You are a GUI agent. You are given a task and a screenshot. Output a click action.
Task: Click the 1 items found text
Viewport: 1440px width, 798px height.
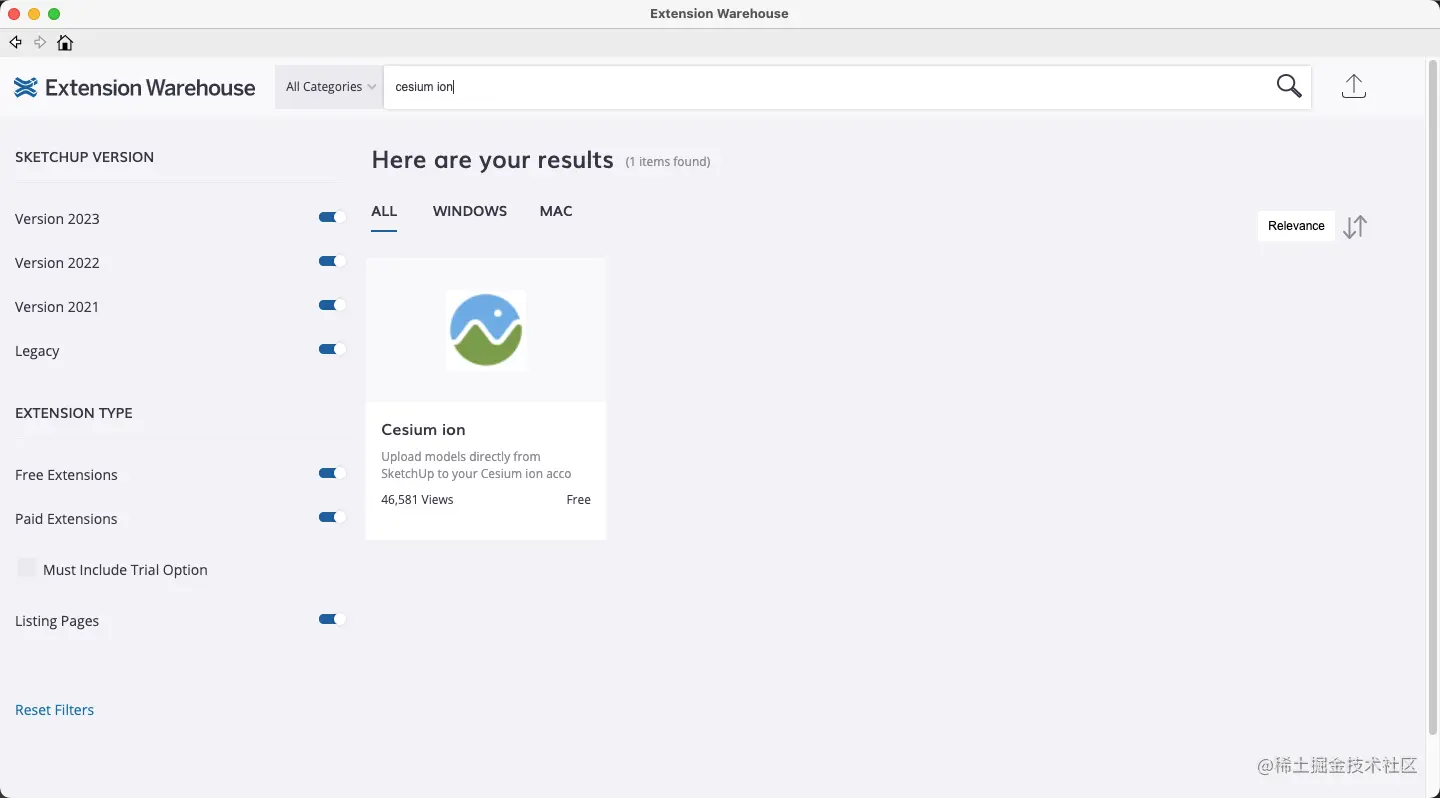click(668, 162)
